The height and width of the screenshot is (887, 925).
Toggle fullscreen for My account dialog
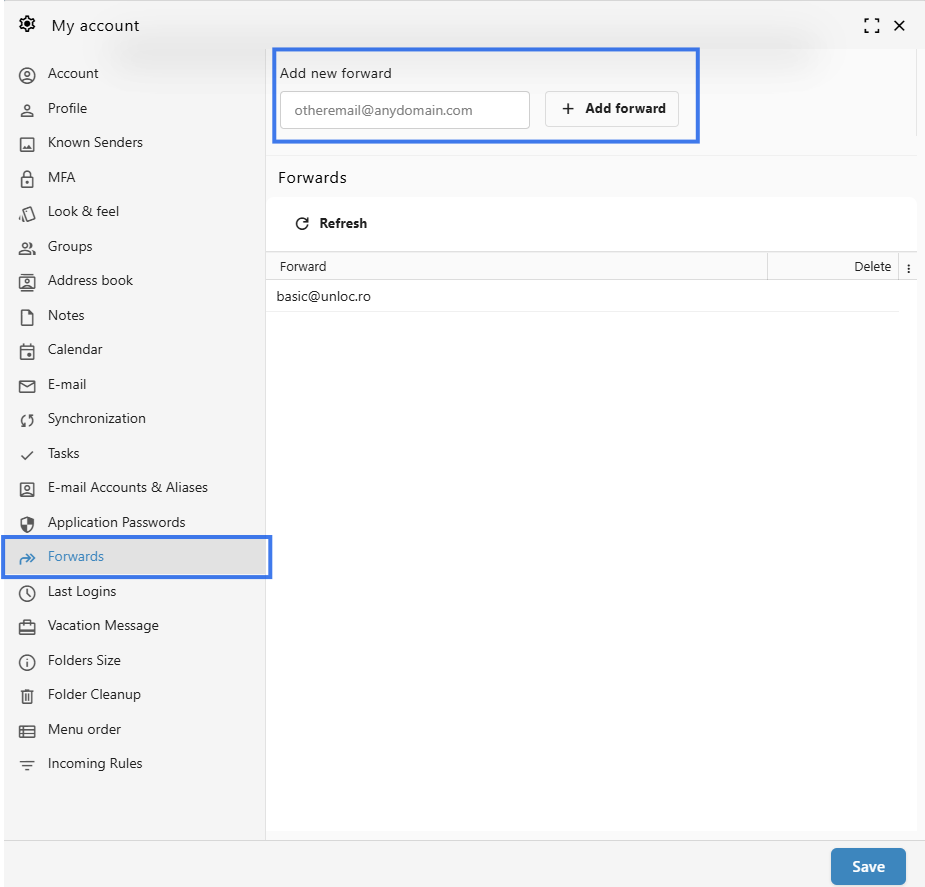(871, 25)
